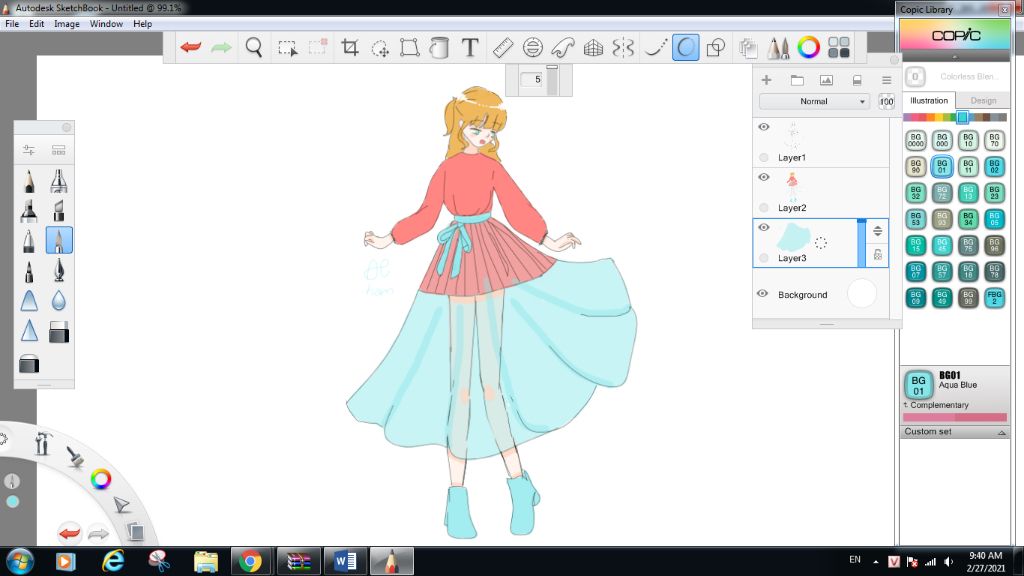Toggle the lock circle on Layer2
The height and width of the screenshot is (576, 1024).
click(763, 208)
